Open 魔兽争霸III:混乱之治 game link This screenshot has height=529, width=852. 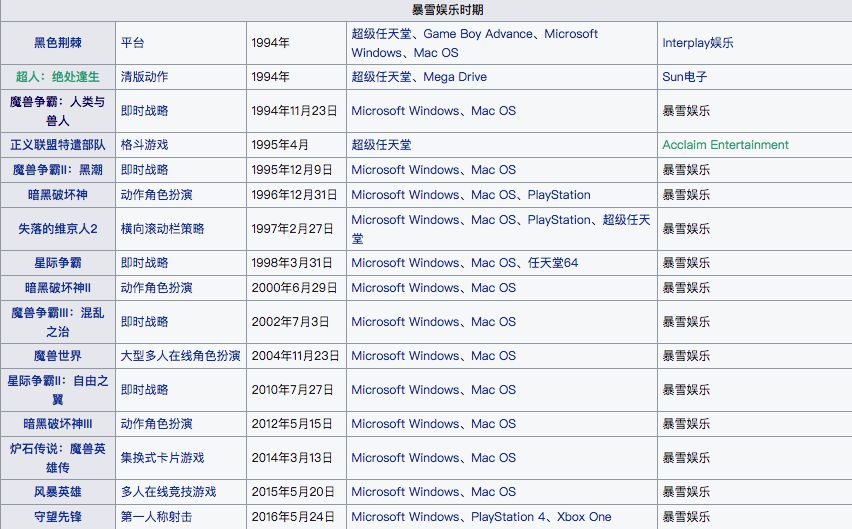58,322
